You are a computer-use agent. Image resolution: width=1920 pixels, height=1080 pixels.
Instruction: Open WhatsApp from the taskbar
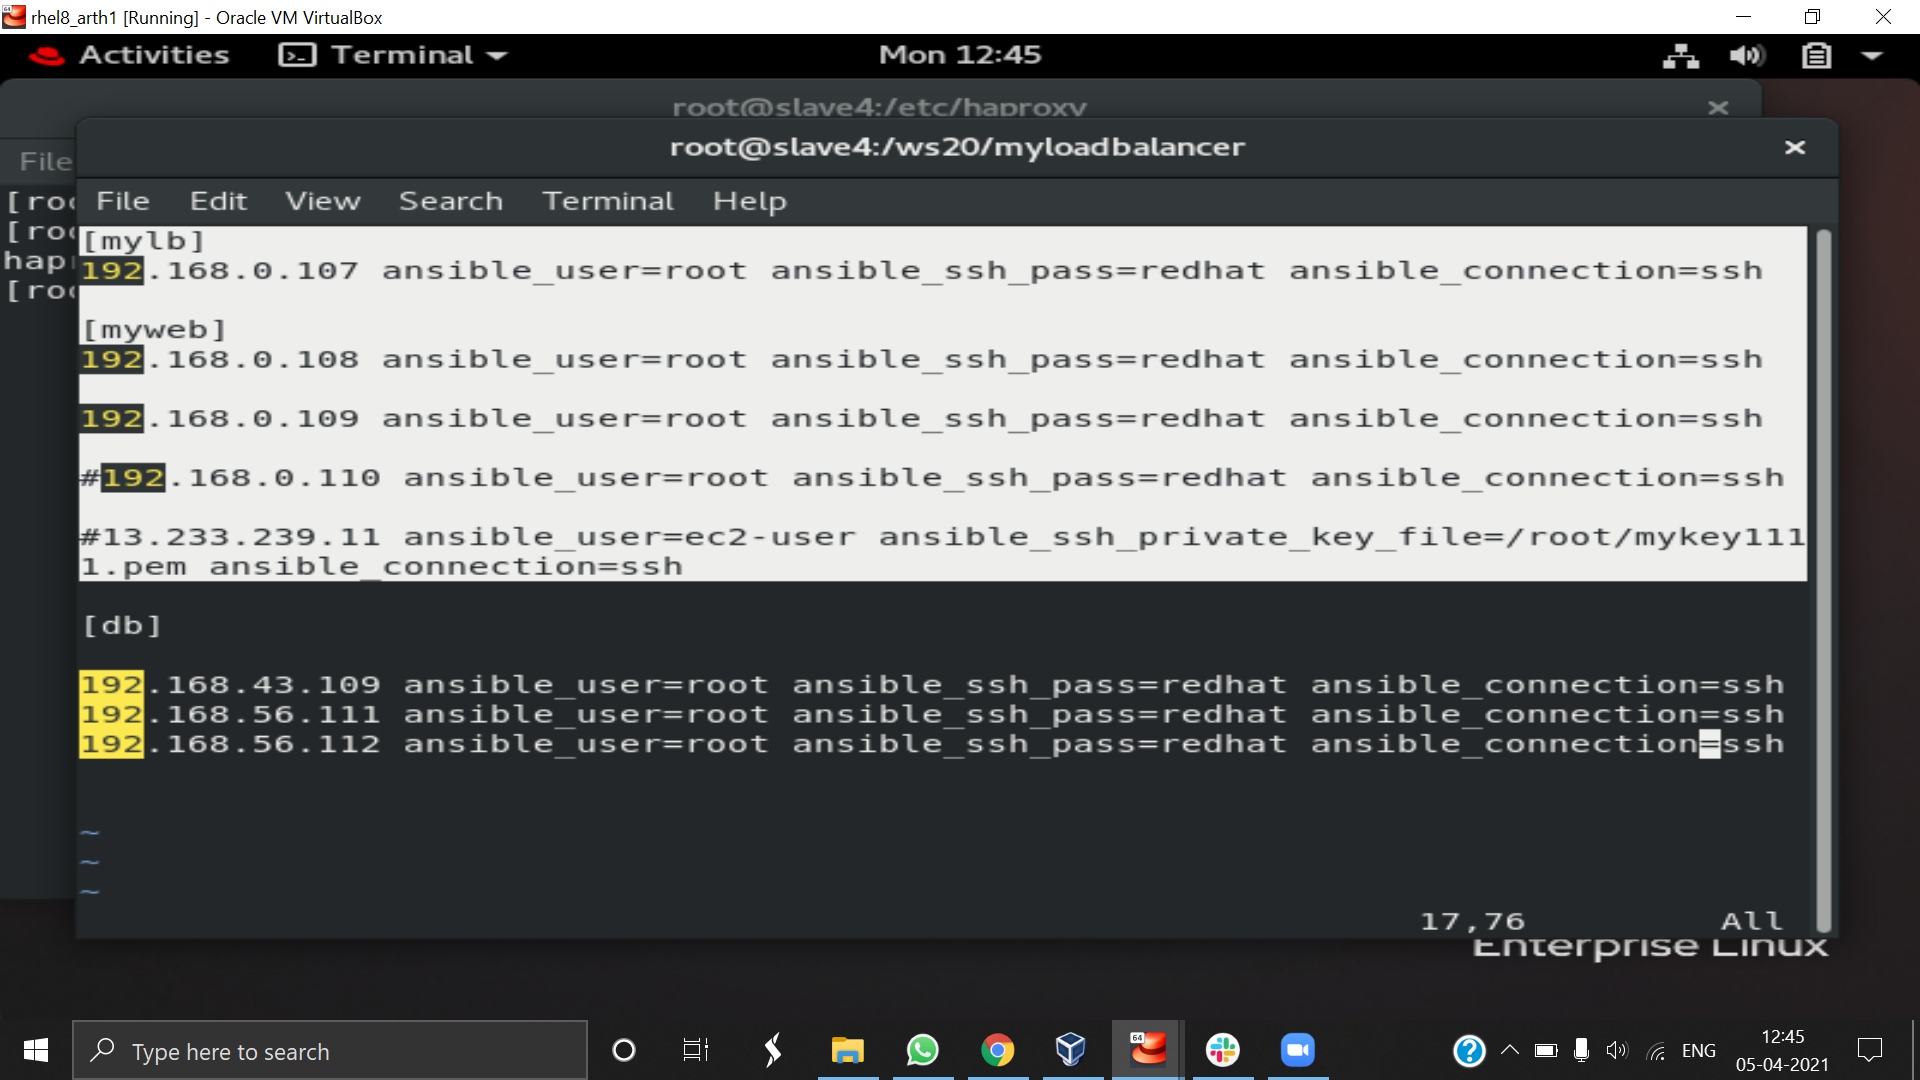(922, 1050)
